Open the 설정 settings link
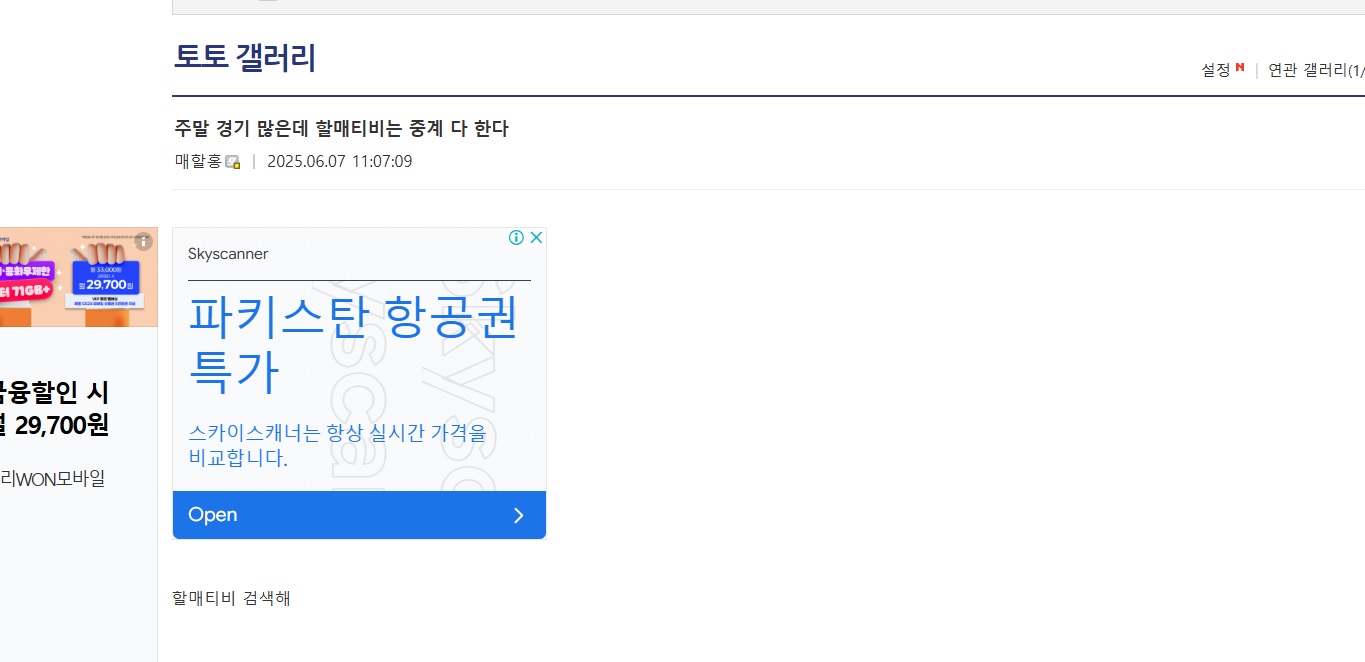Image resolution: width=1365 pixels, height=662 pixels. click(1215, 70)
